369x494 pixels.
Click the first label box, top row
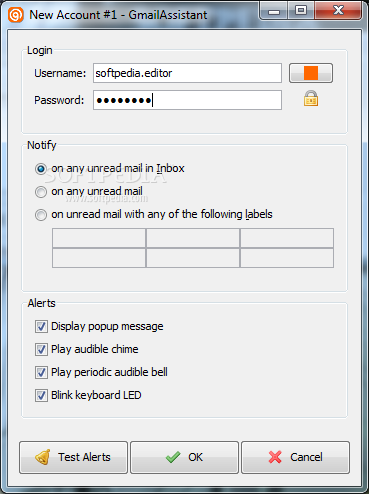click(99, 238)
